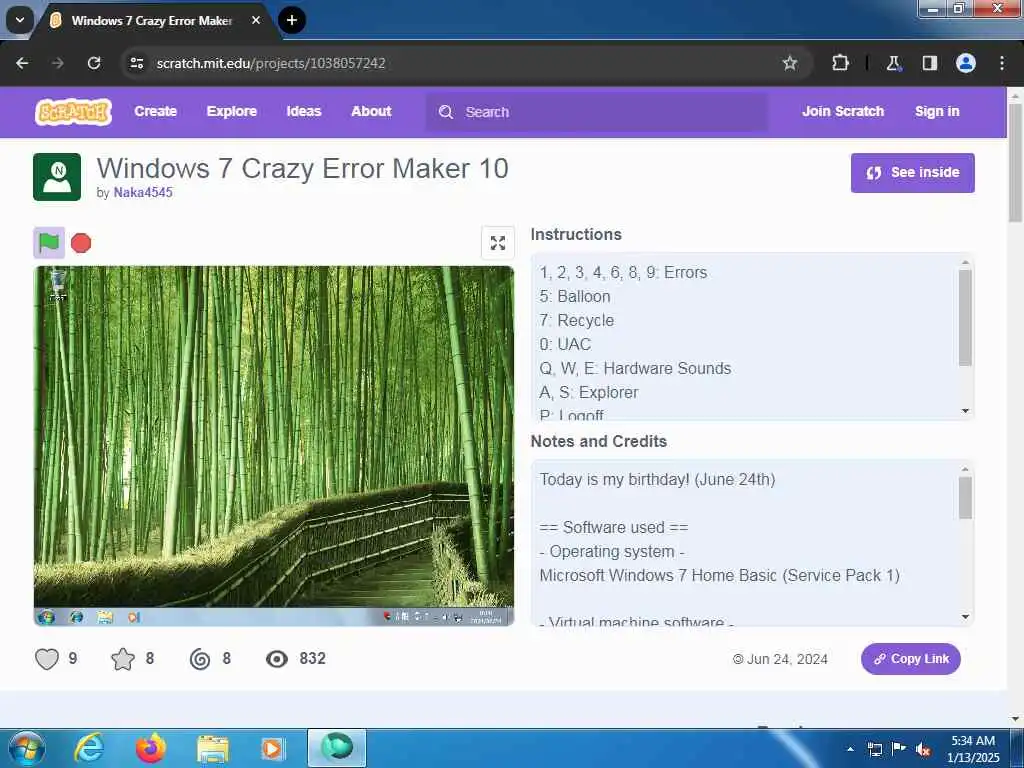Click Sign in

click(x=937, y=112)
